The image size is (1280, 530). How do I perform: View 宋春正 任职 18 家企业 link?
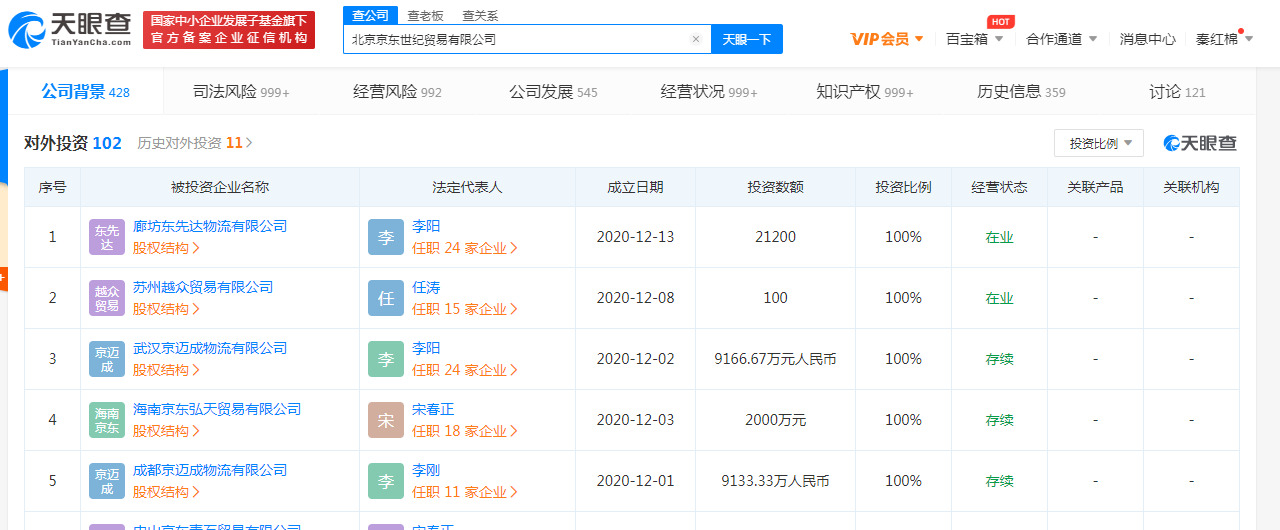[465, 431]
